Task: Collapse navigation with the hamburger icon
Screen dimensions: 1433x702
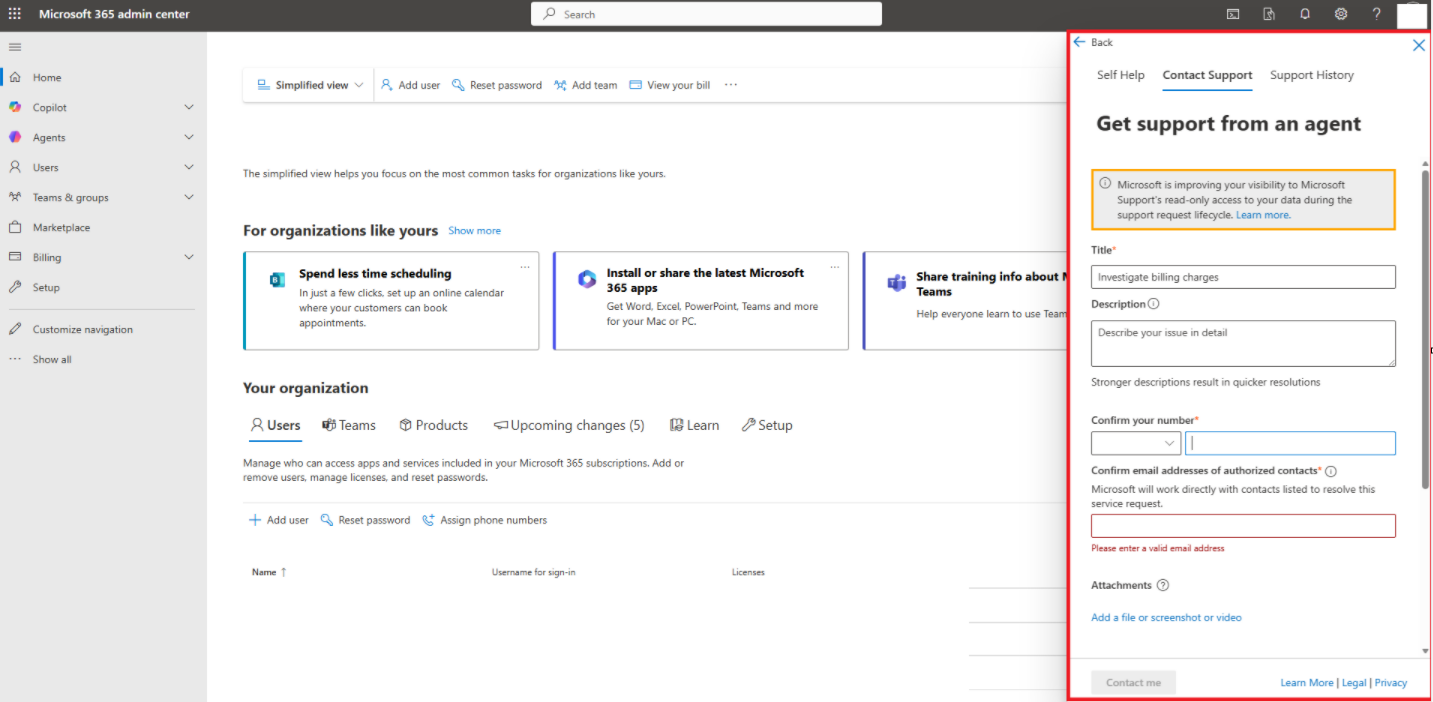Action: pos(15,47)
